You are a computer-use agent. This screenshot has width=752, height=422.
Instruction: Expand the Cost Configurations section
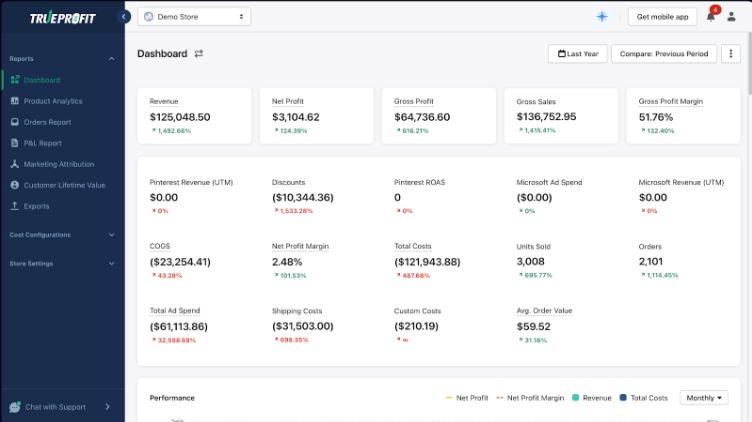(x=60, y=235)
